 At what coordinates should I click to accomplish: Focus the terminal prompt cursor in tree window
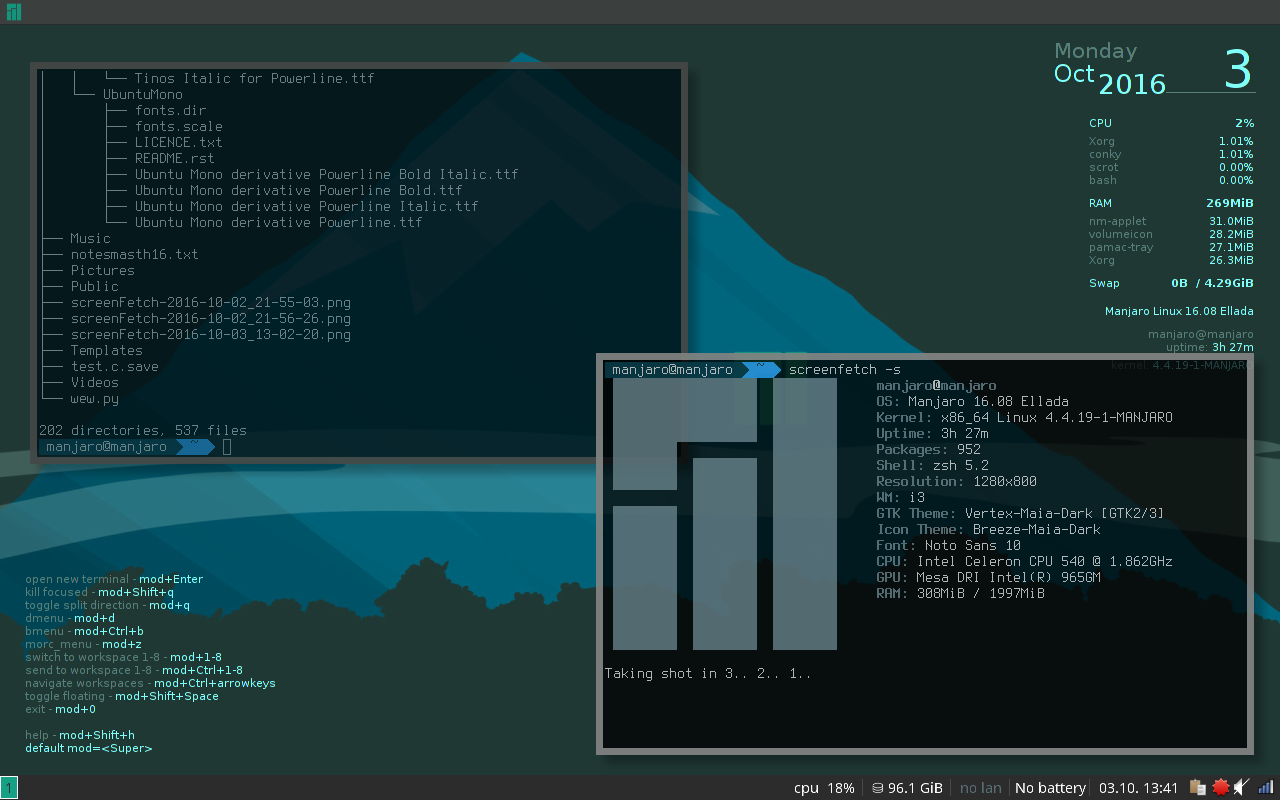tap(227, 447)
